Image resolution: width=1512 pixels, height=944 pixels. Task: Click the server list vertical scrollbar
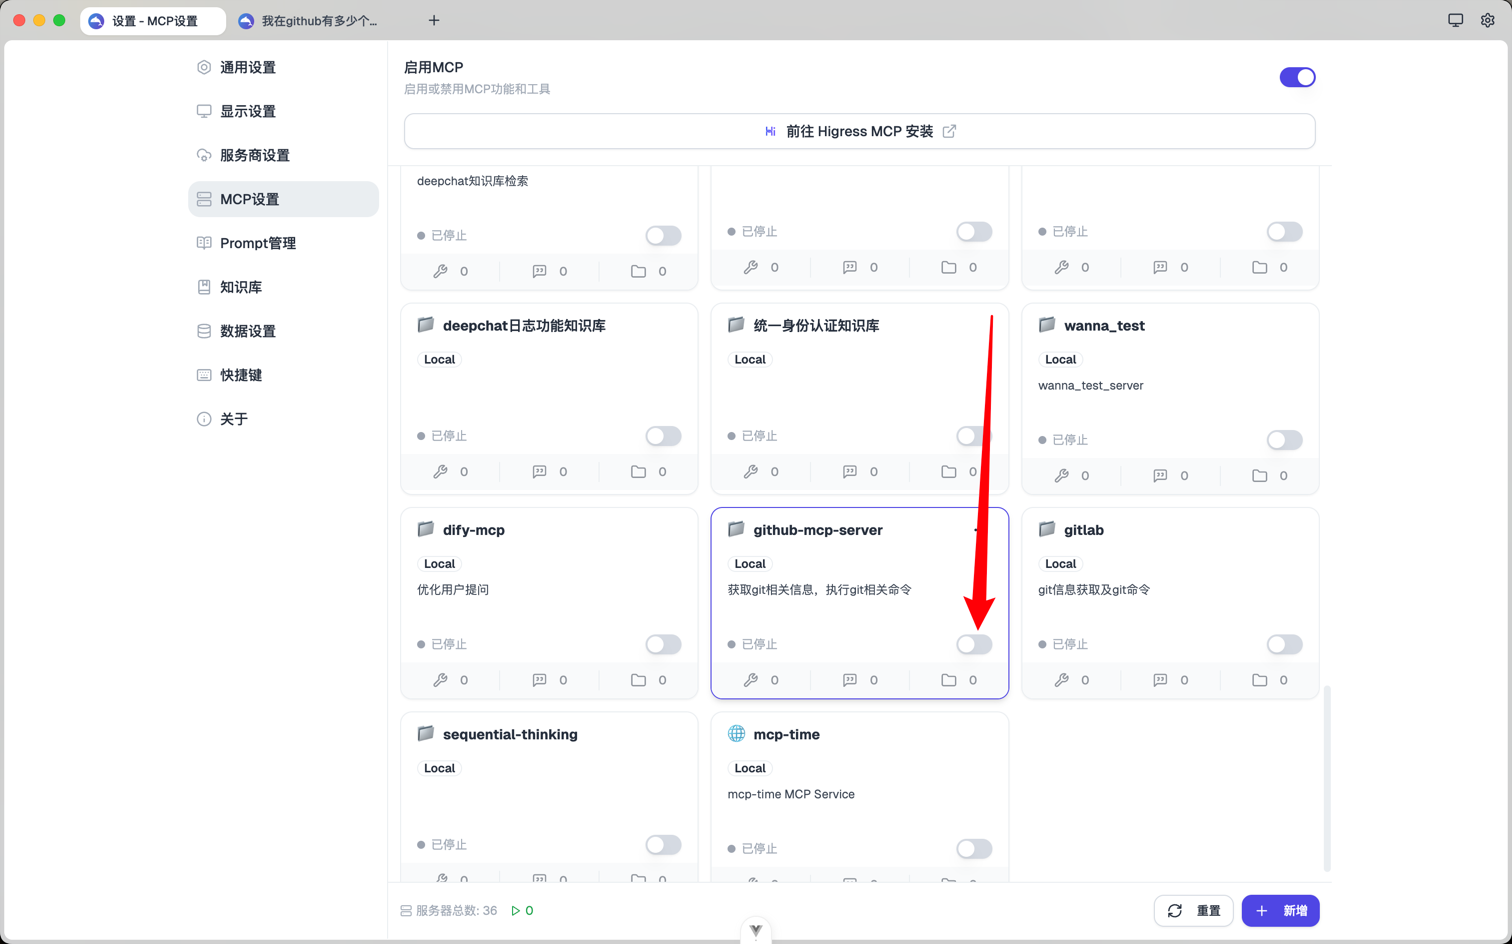(1327, 778)
